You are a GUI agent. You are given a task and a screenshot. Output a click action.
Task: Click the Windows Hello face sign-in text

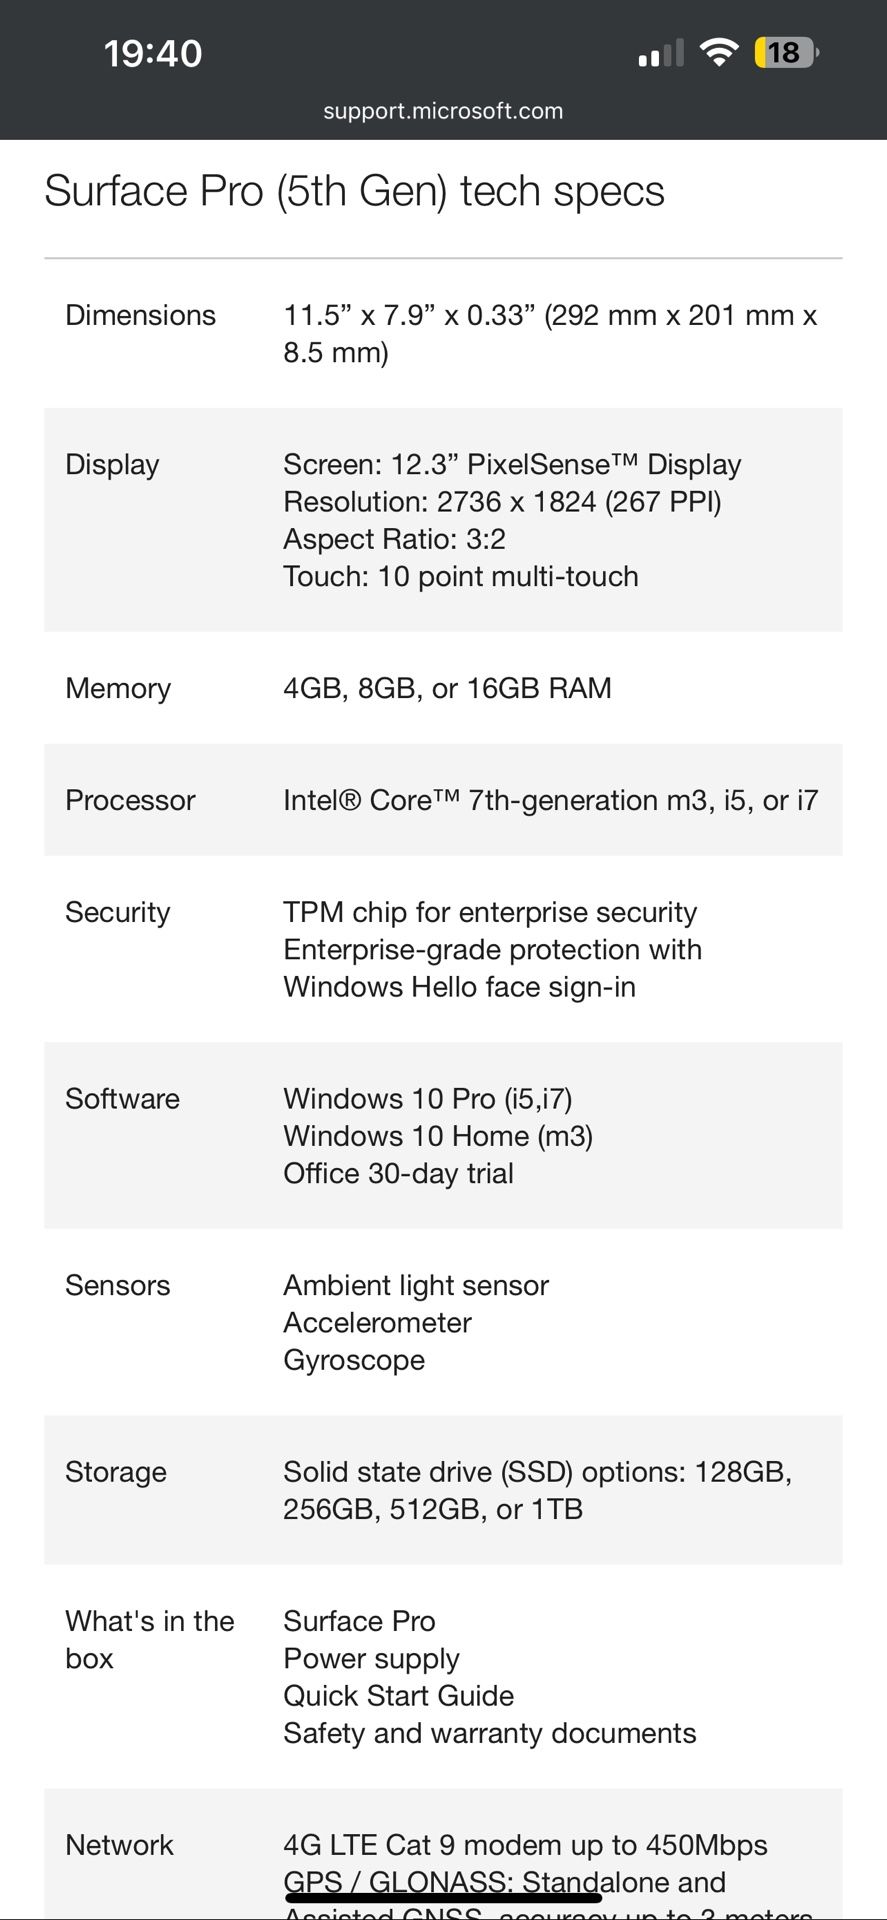tap(459, 987)
